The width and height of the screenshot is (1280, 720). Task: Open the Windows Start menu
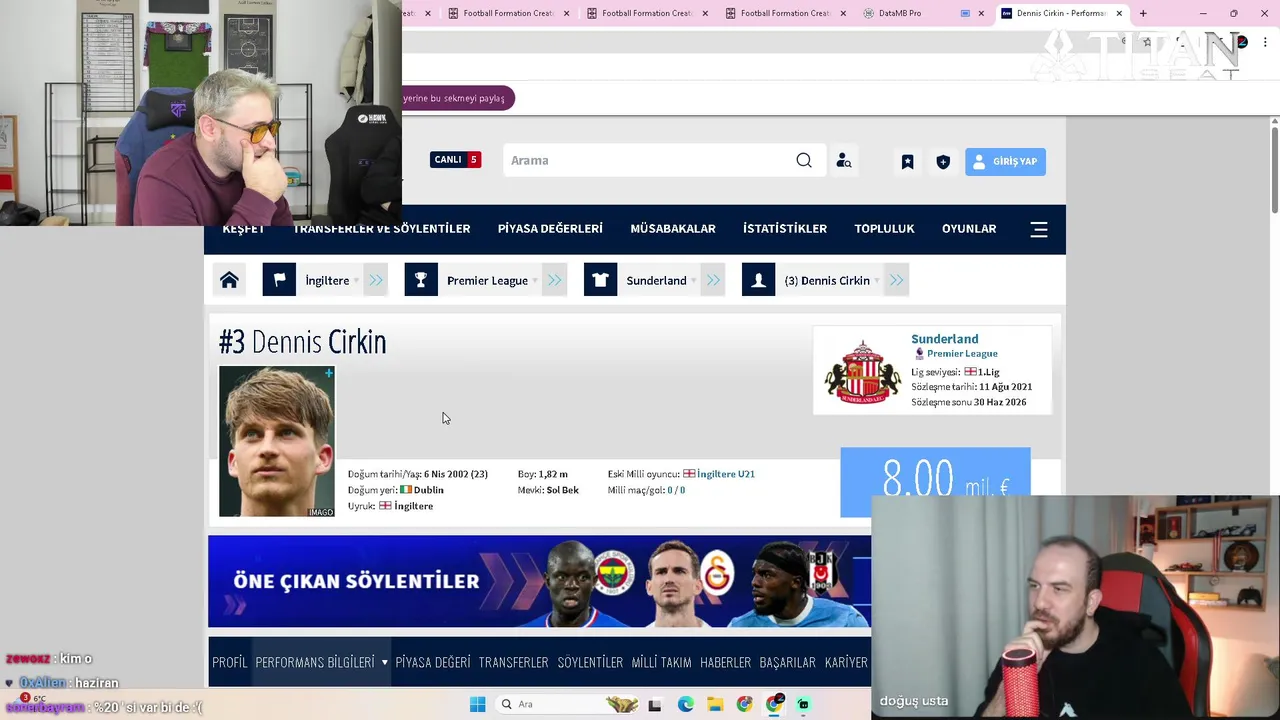pyautogui.click(x=477, y=704)
